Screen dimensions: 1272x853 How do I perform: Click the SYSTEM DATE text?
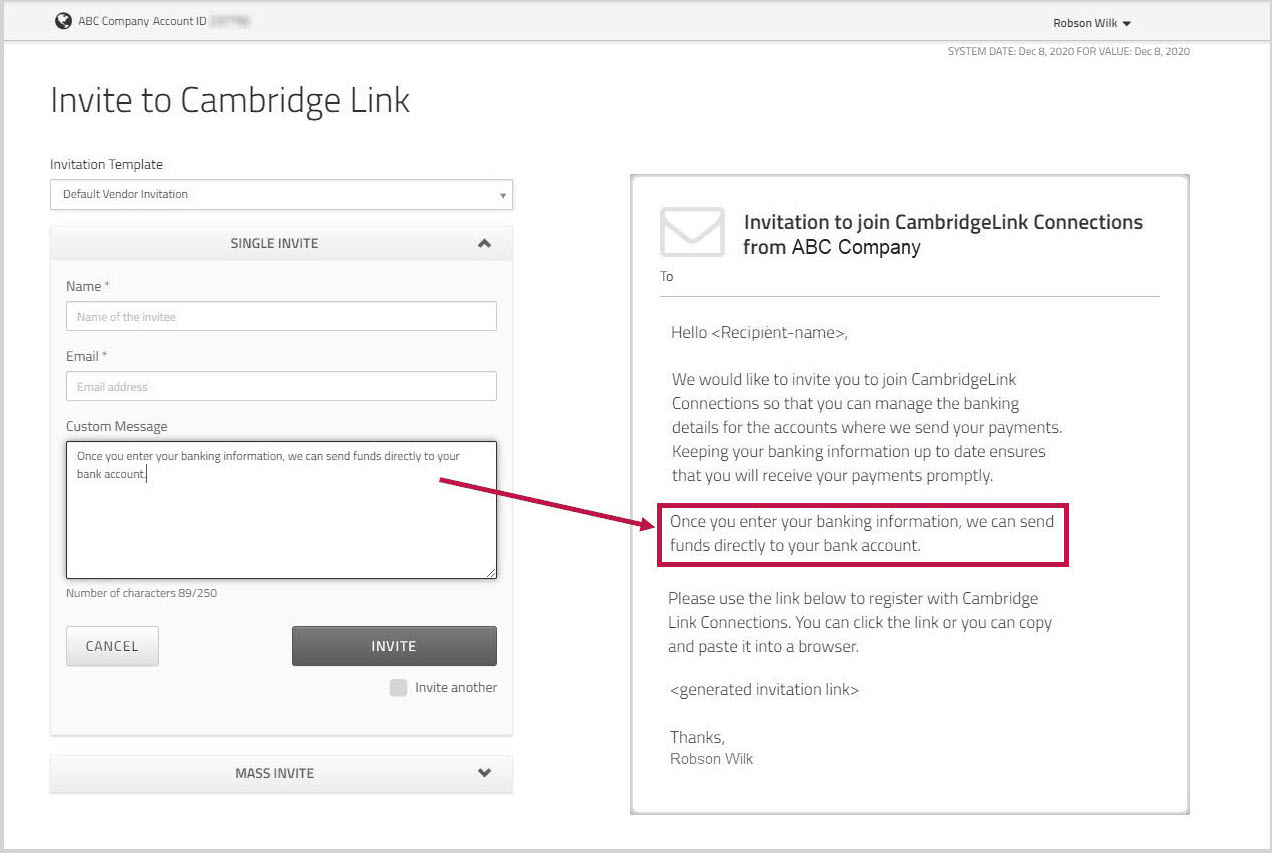1068,51
